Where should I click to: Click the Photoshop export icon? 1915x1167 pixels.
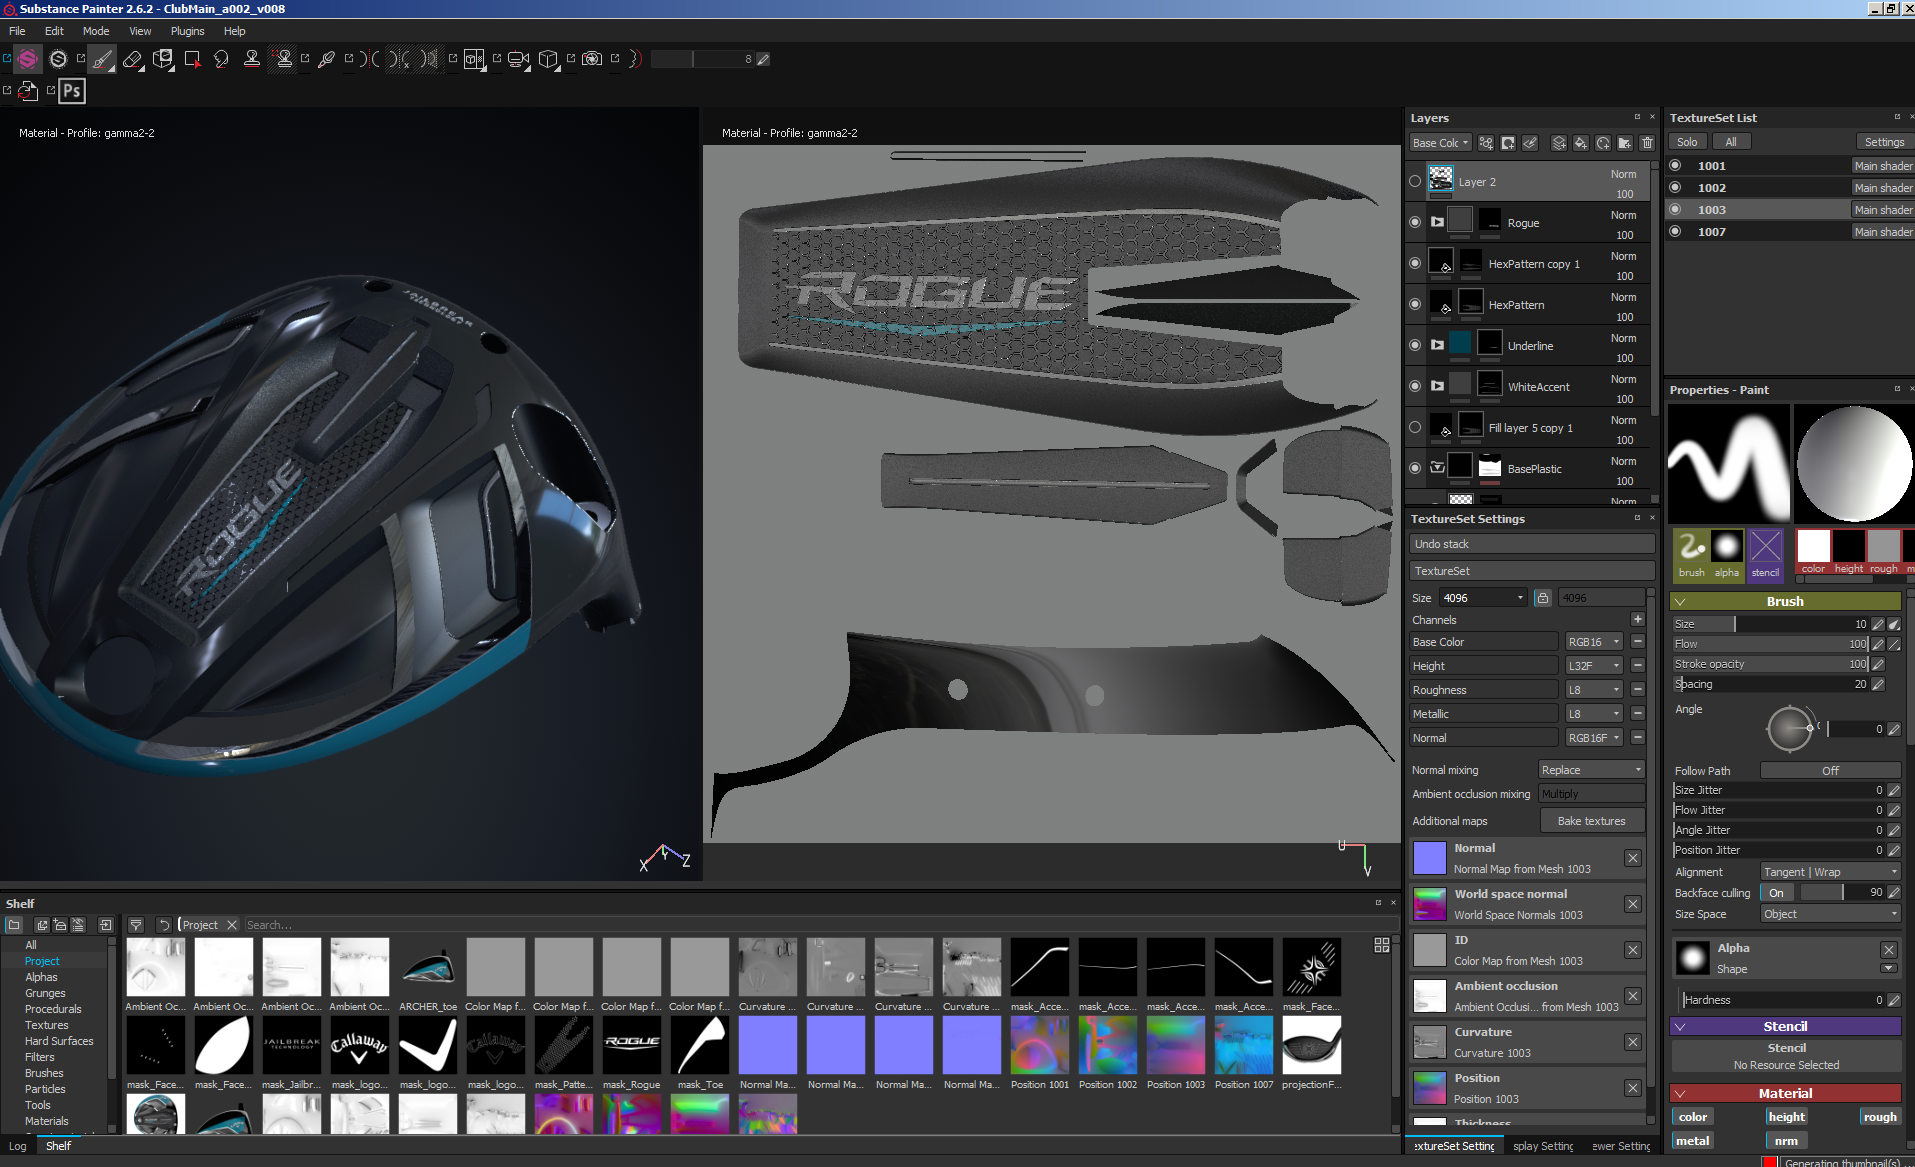coord(72,91)
